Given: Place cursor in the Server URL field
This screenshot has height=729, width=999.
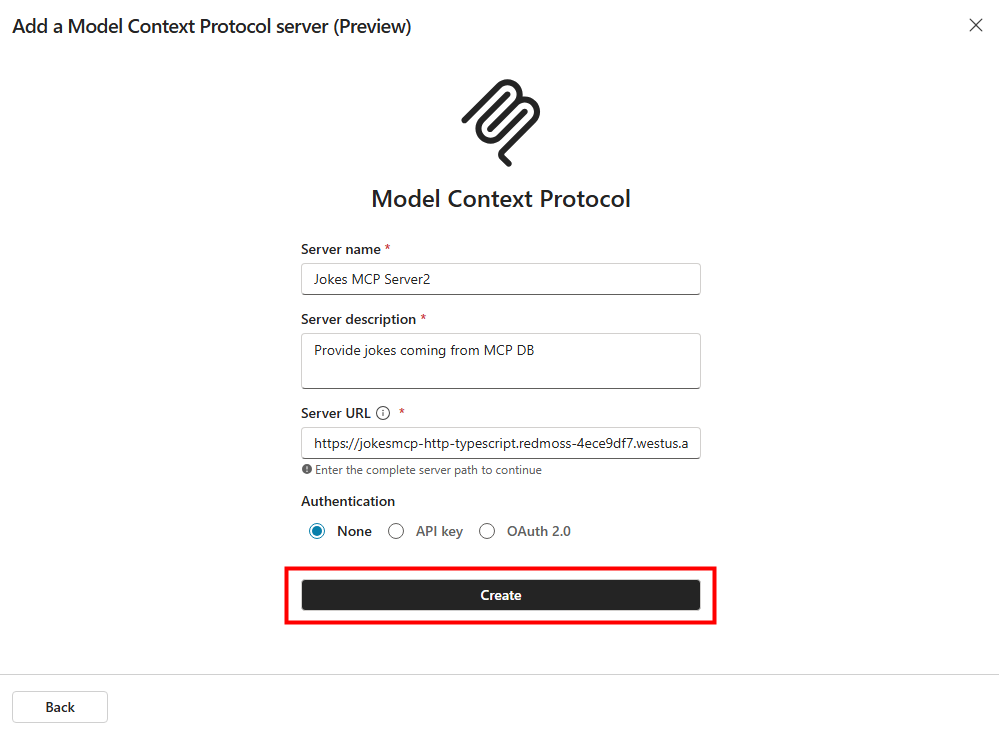Looking at the screenshot, I should click(x=500, y=443).
